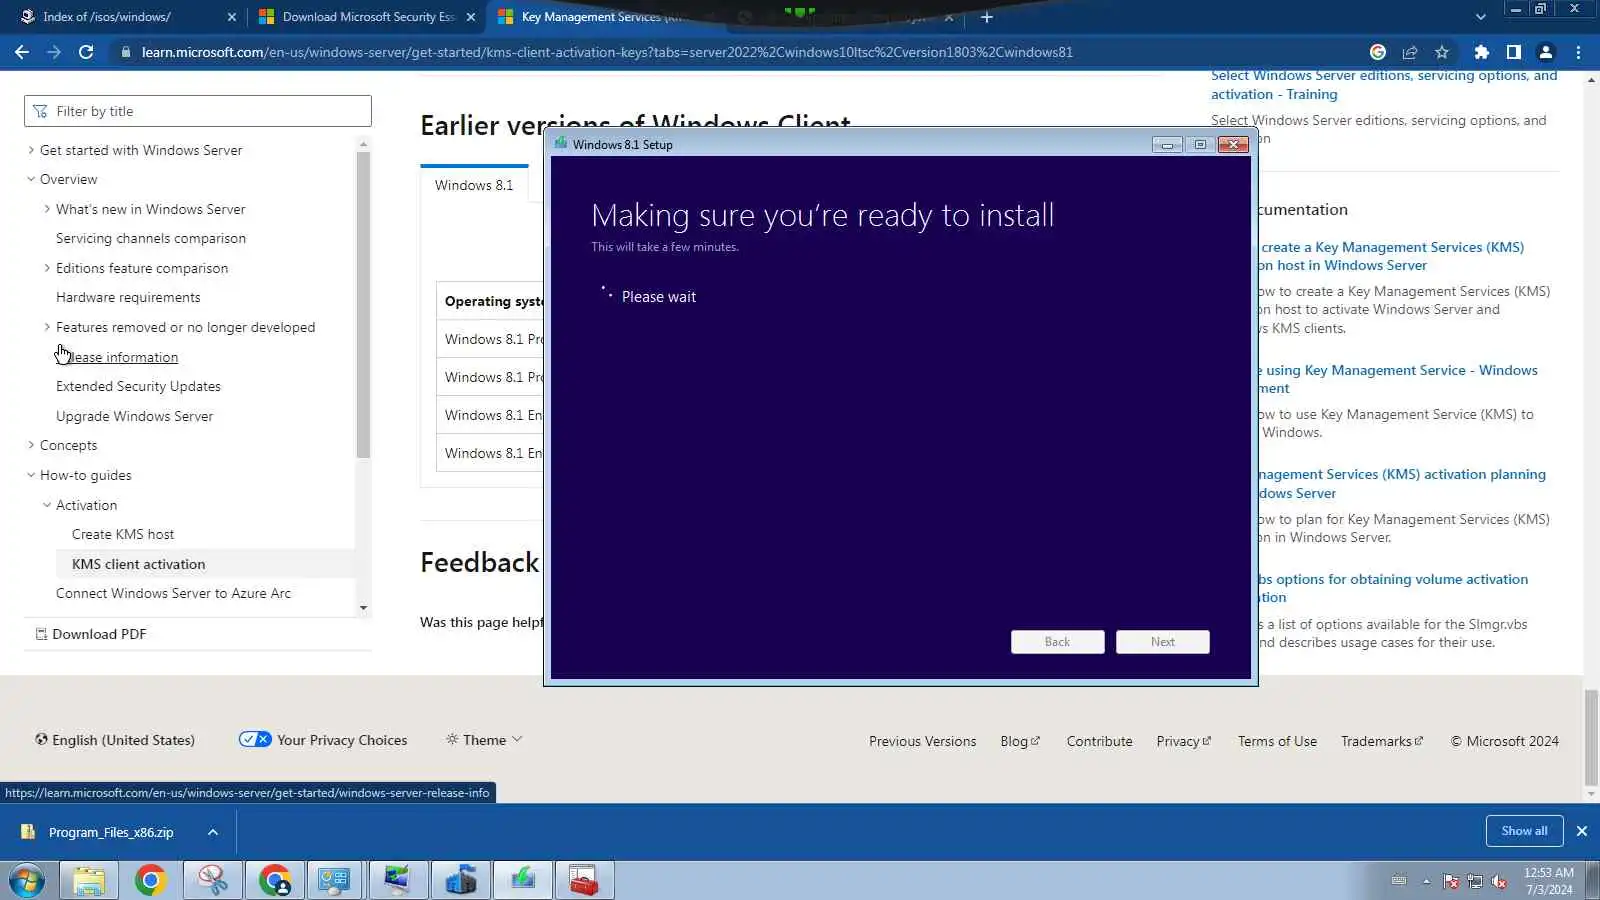Open Create KMS host article

tap(123, 534)
